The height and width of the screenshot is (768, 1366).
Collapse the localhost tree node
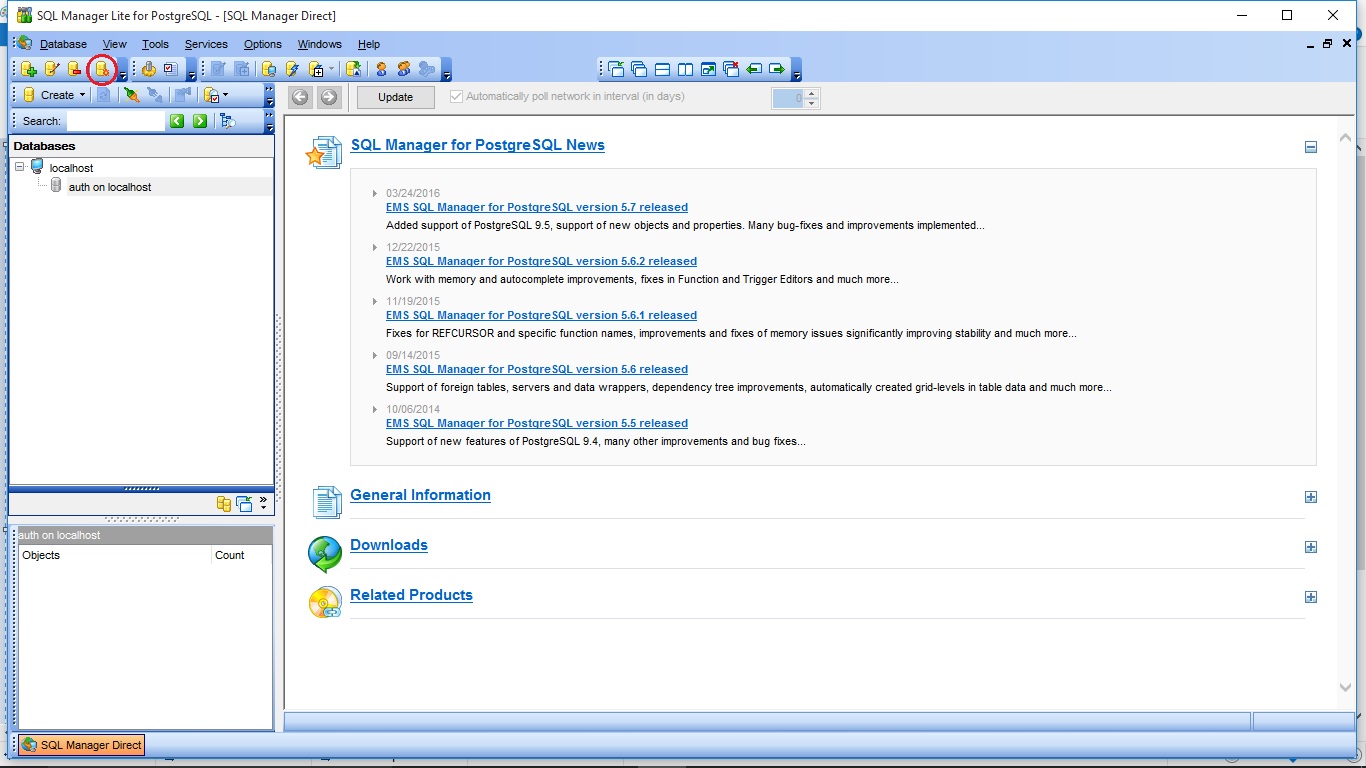click(20, 167)
